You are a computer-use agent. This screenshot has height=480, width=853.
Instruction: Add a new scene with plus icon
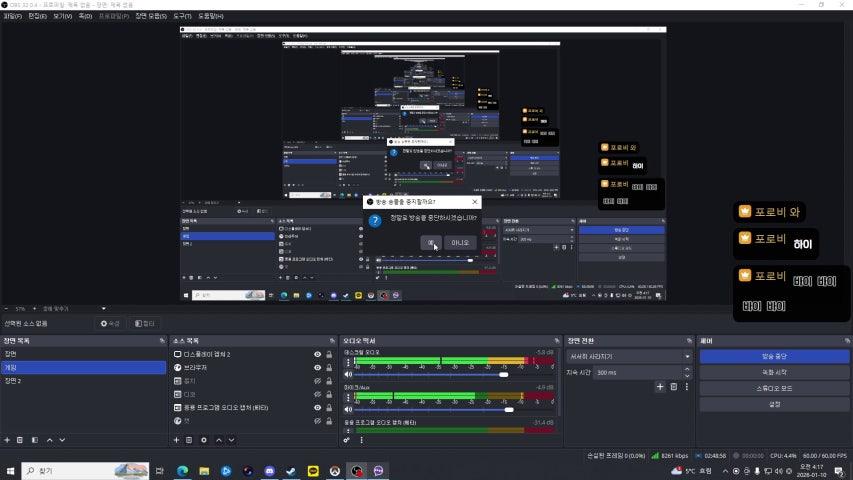pyautogui.click(x=7, y=439)
